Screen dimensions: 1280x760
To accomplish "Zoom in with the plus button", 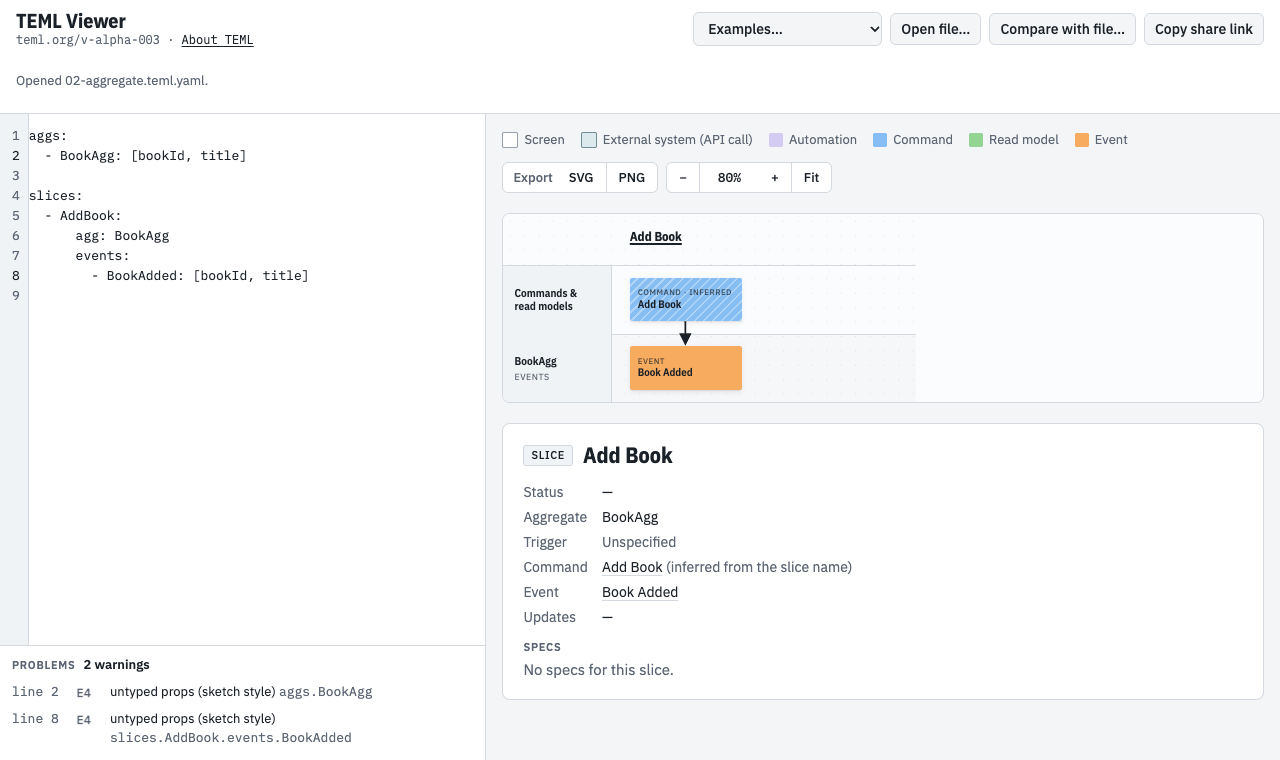I will (x=775, y=178).
